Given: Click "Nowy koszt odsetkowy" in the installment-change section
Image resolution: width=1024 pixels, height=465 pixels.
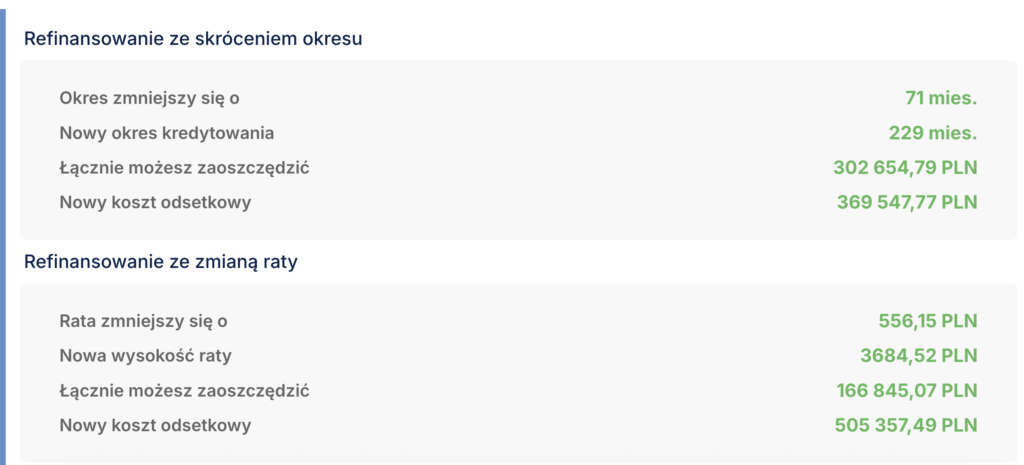Looking at the screenshot, I should [x=155, y=426].
